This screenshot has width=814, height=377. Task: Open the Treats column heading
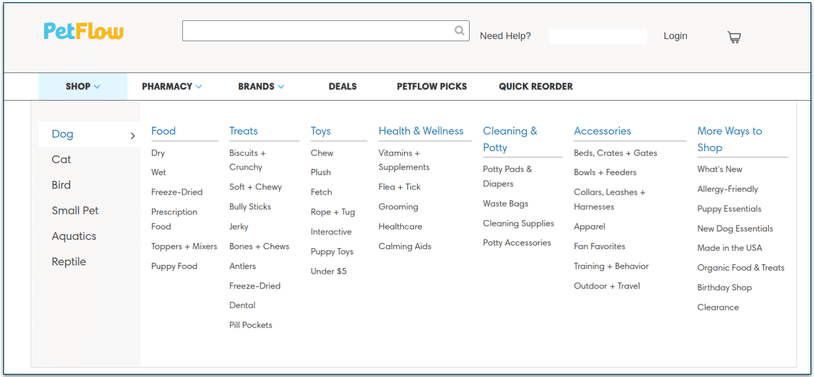pos(243,131)
